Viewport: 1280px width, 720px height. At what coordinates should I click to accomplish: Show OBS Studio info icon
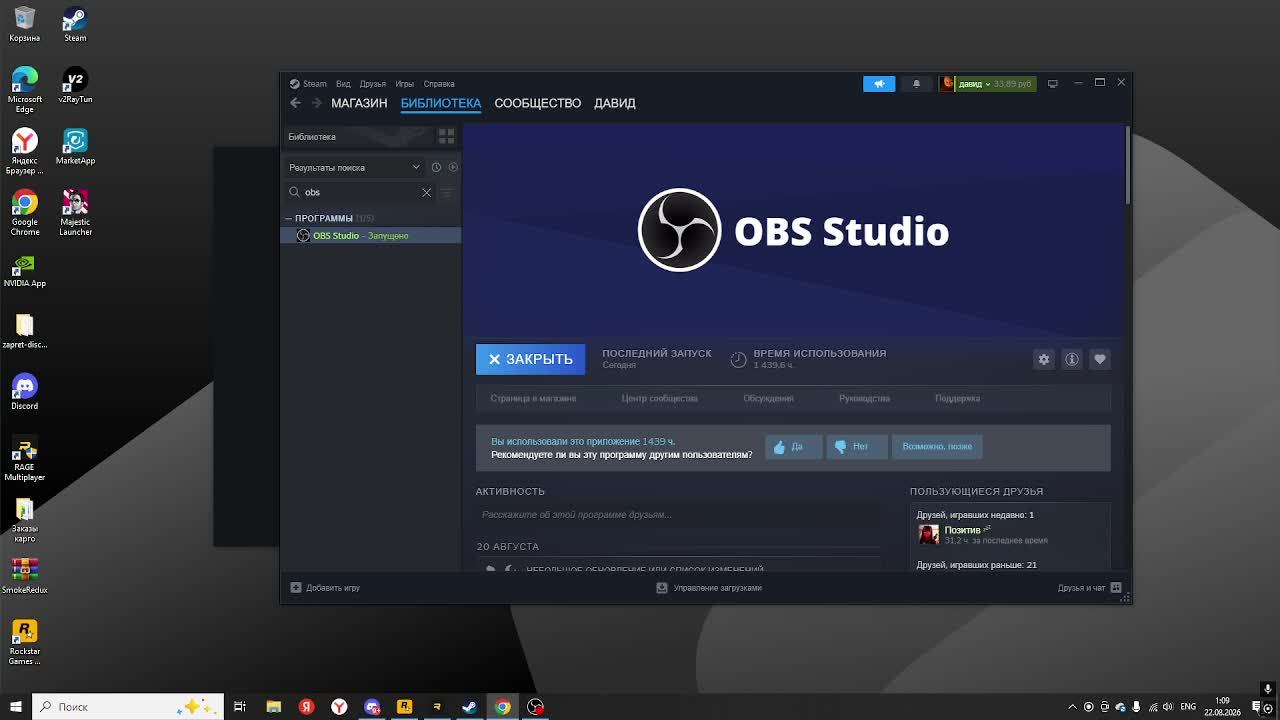pos(1072,359)
